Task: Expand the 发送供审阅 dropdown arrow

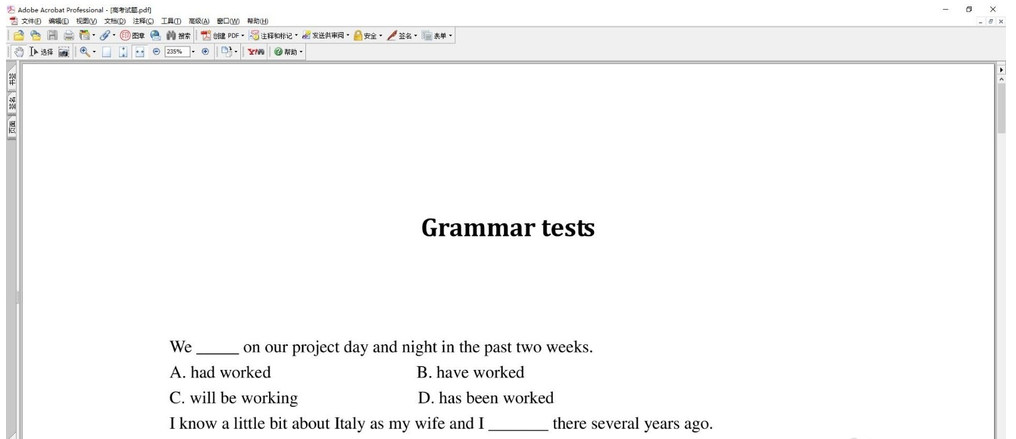Action: pyautogui.click(x=348, y=36)
